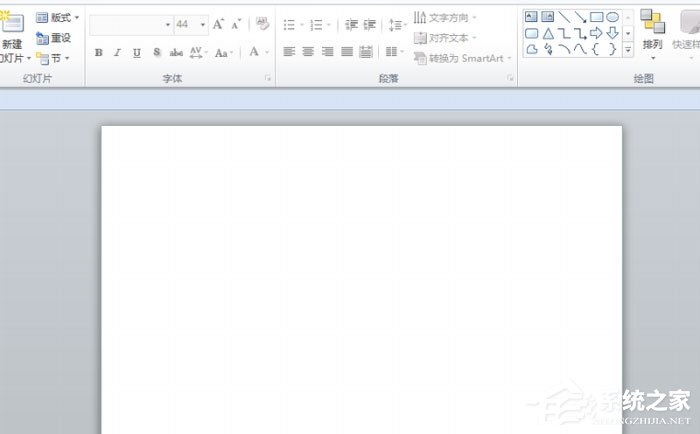Pick the triangle shape from gallery
Viewport: 700px width, 434px height.
coord(548,33)
